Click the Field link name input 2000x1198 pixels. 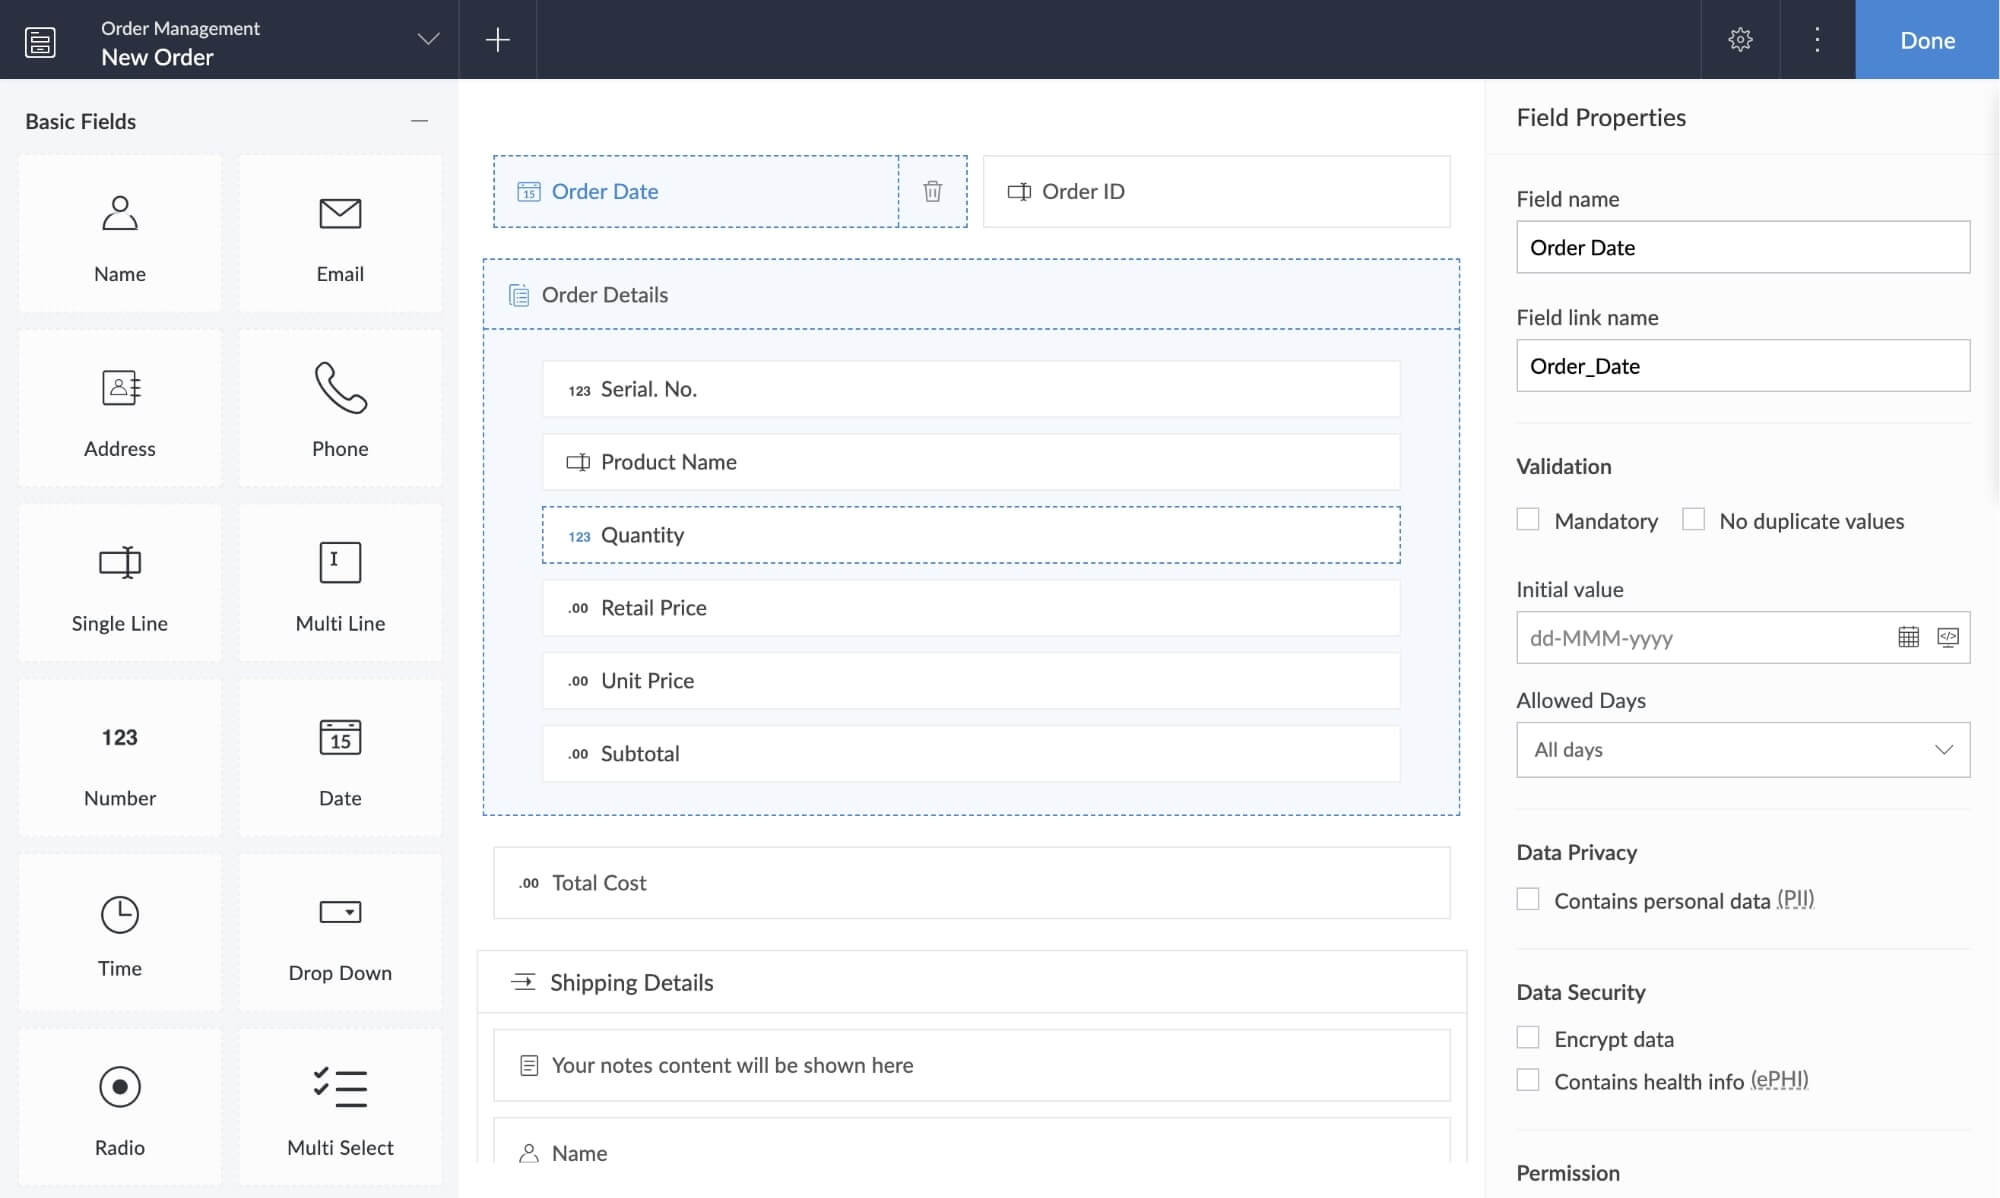tap(1742, 366)
